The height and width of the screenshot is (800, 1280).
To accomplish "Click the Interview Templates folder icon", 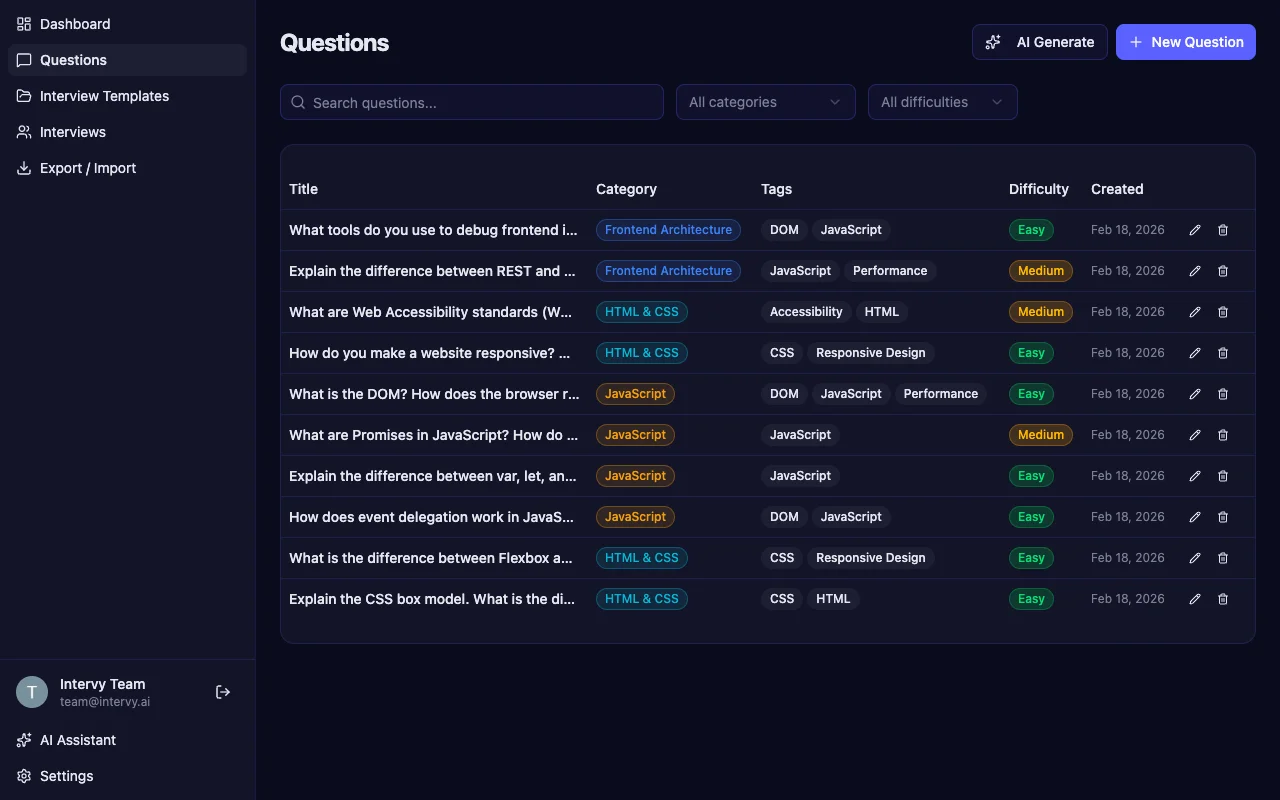I will 22,96.
